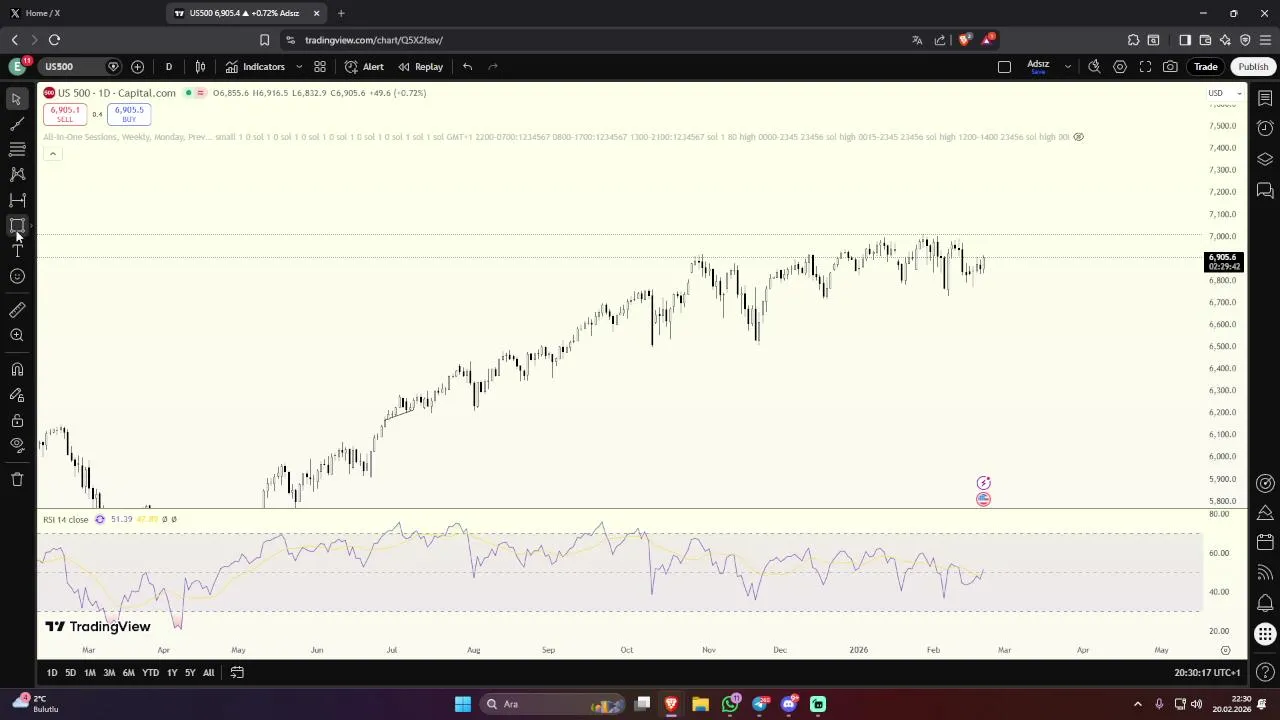This screenshot has width=1280, height=720.
Task: Open the patterns drawing tool
Action: (x=17, y=174)
